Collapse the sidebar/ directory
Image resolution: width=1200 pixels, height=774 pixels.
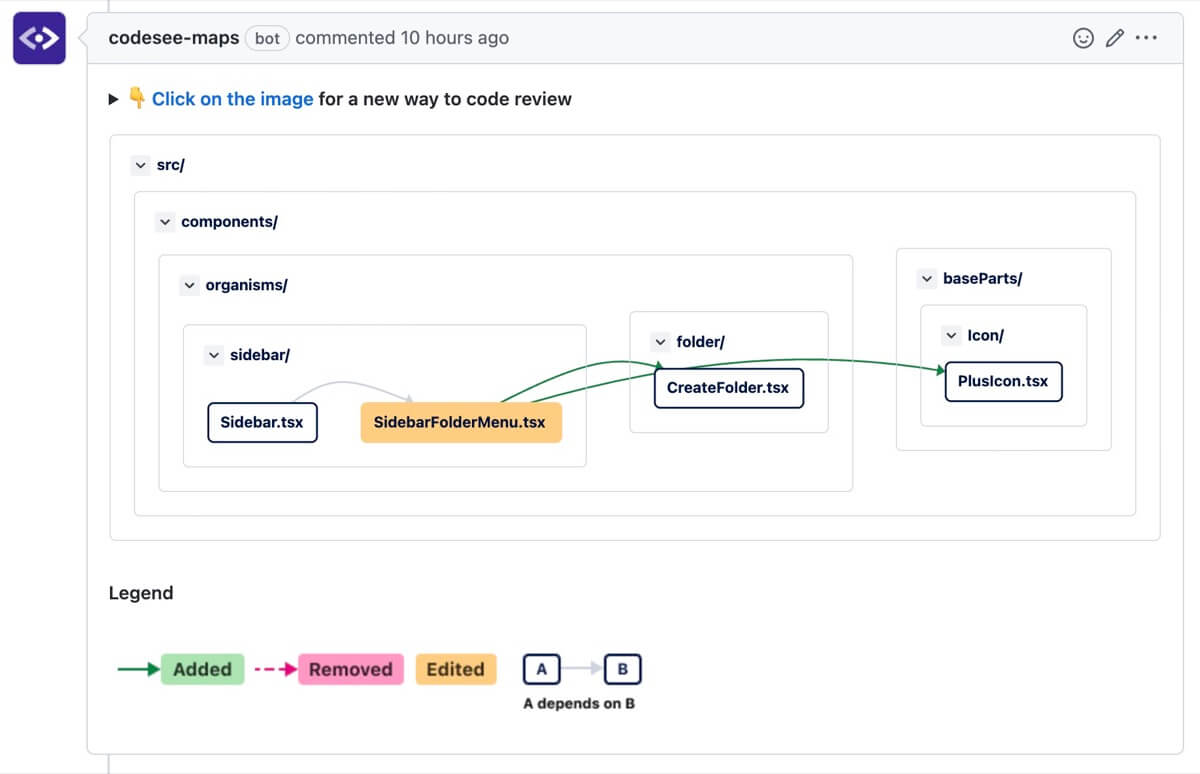(213, 354)
